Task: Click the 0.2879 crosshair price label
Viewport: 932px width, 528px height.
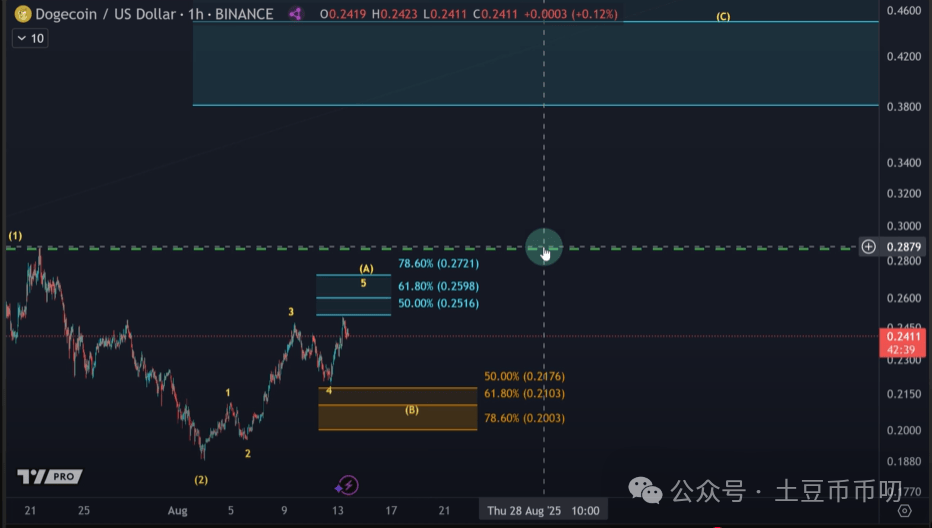Action: point(903,247)
